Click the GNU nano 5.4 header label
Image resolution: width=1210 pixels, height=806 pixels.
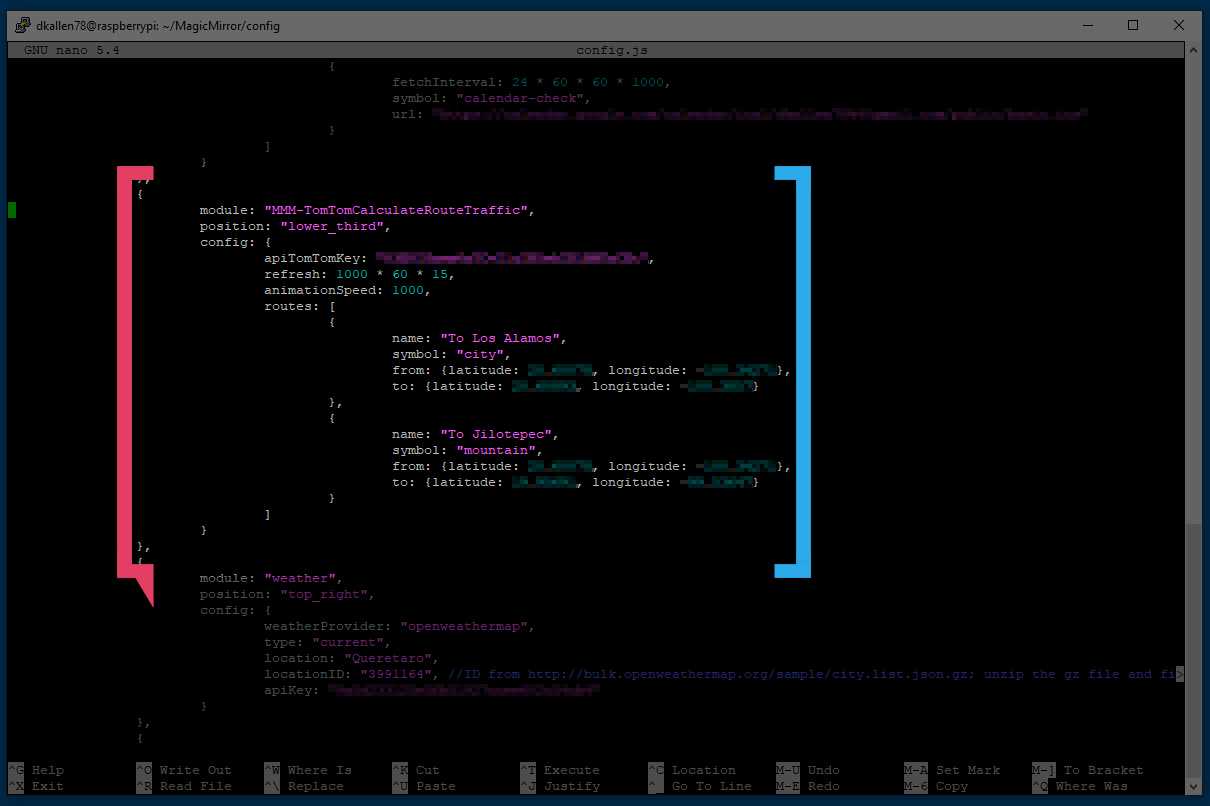72,50
